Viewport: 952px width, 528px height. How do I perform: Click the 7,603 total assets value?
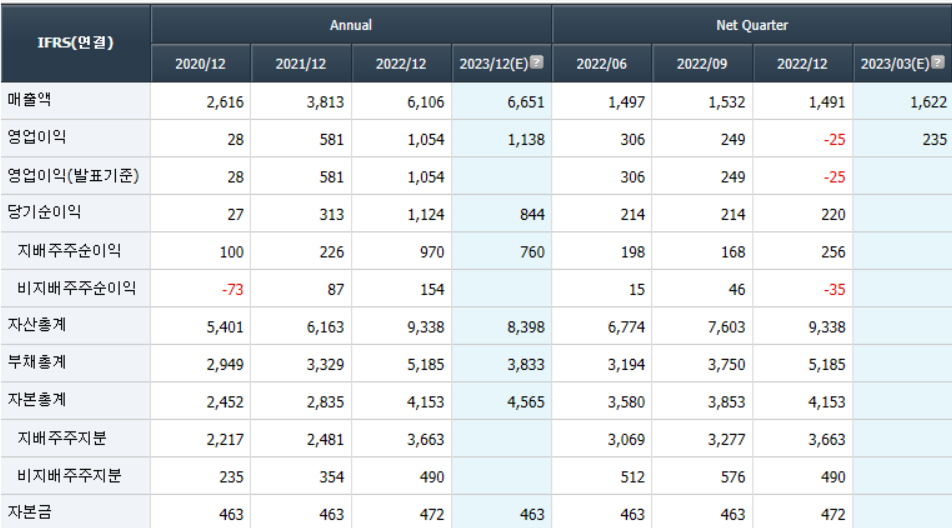[726, 327]
